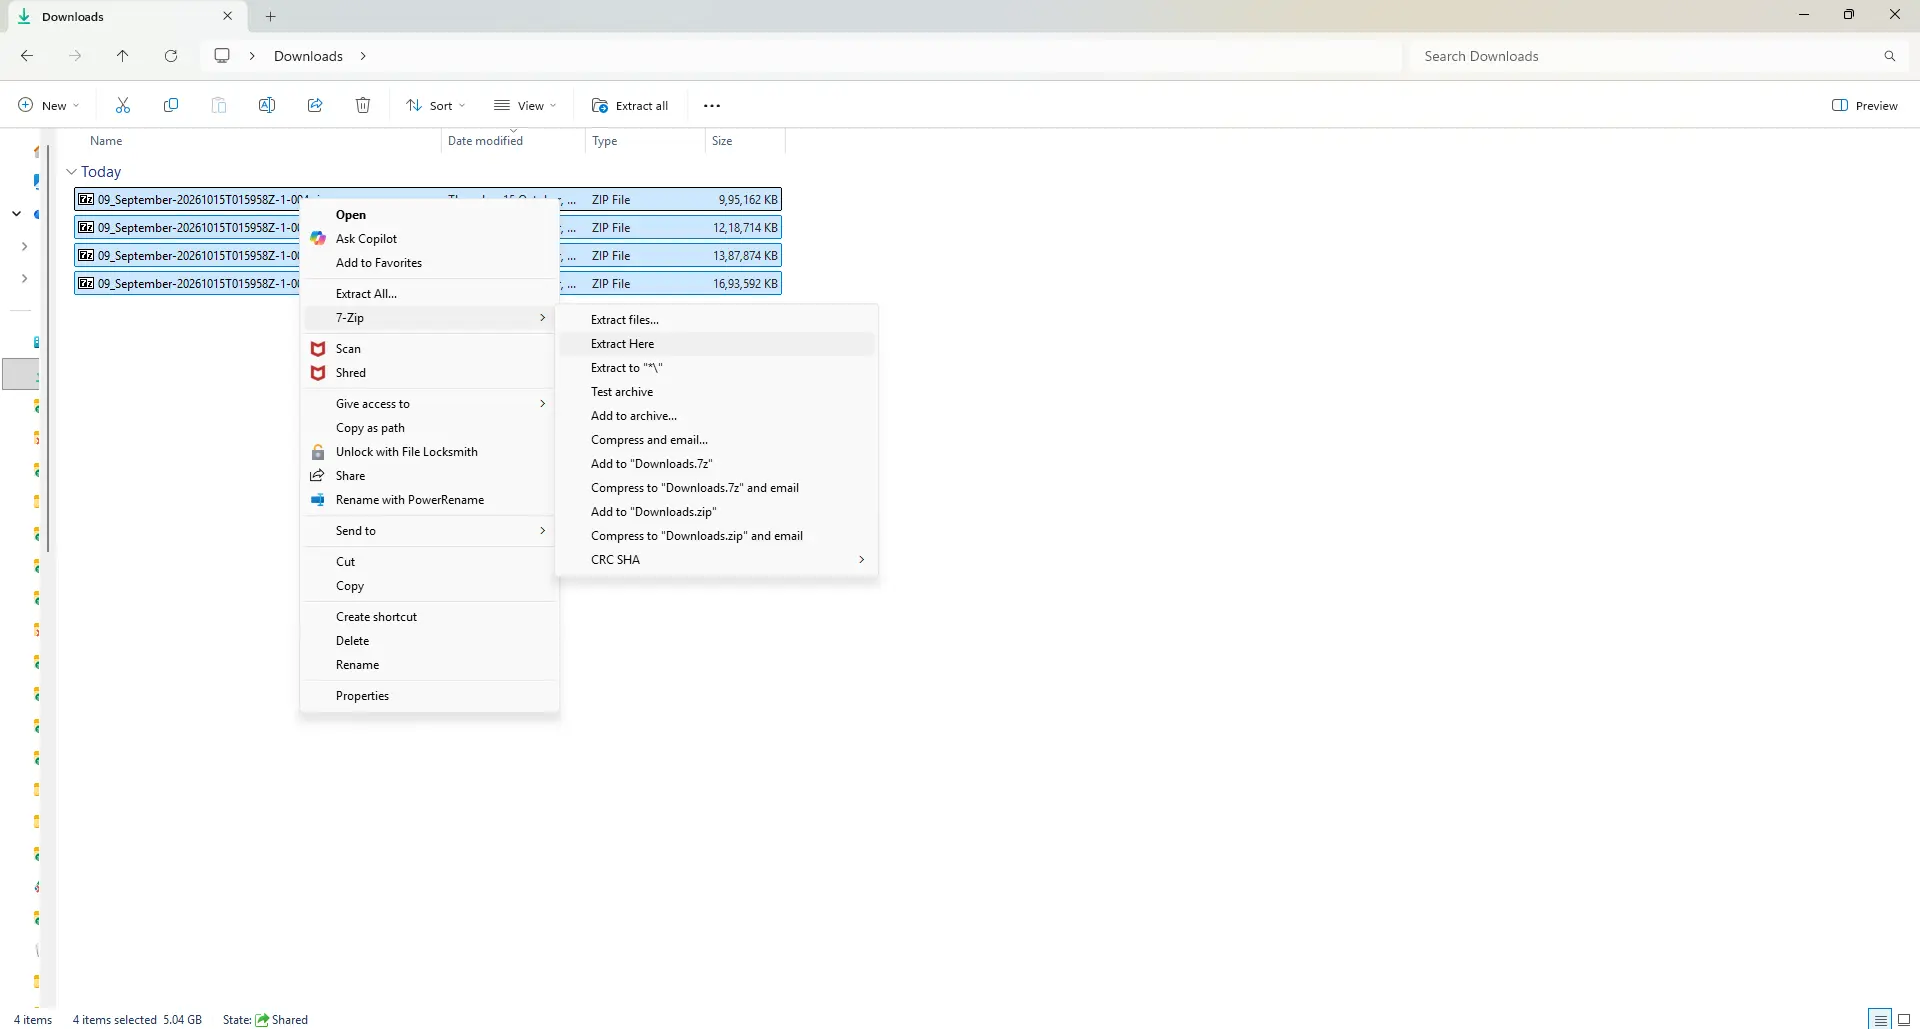Viewport: 1920px width, 1029px height.
Task: Click the PC icon in address bar
Action: 222,56
